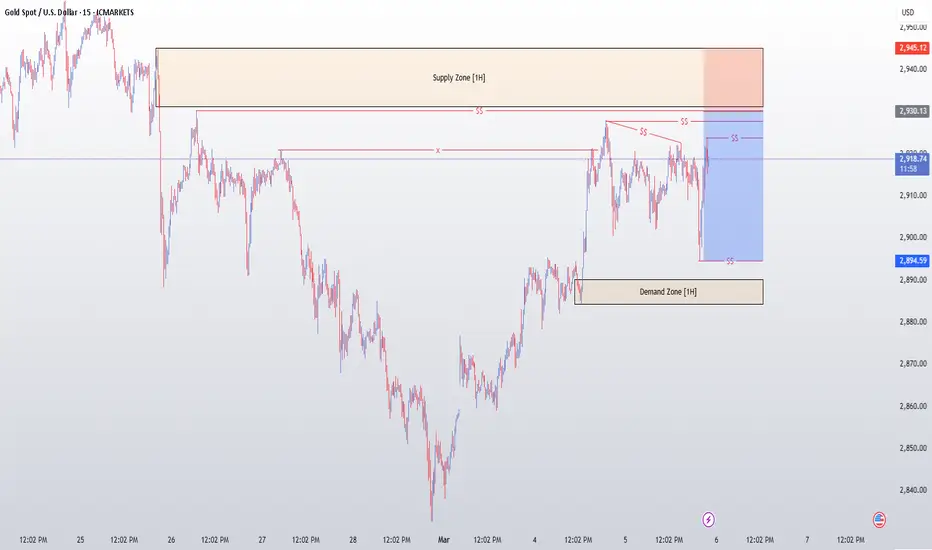Click the 2,840.00 price axis label
The width and height of the screenshot is (932, 550).
(913, 490)
